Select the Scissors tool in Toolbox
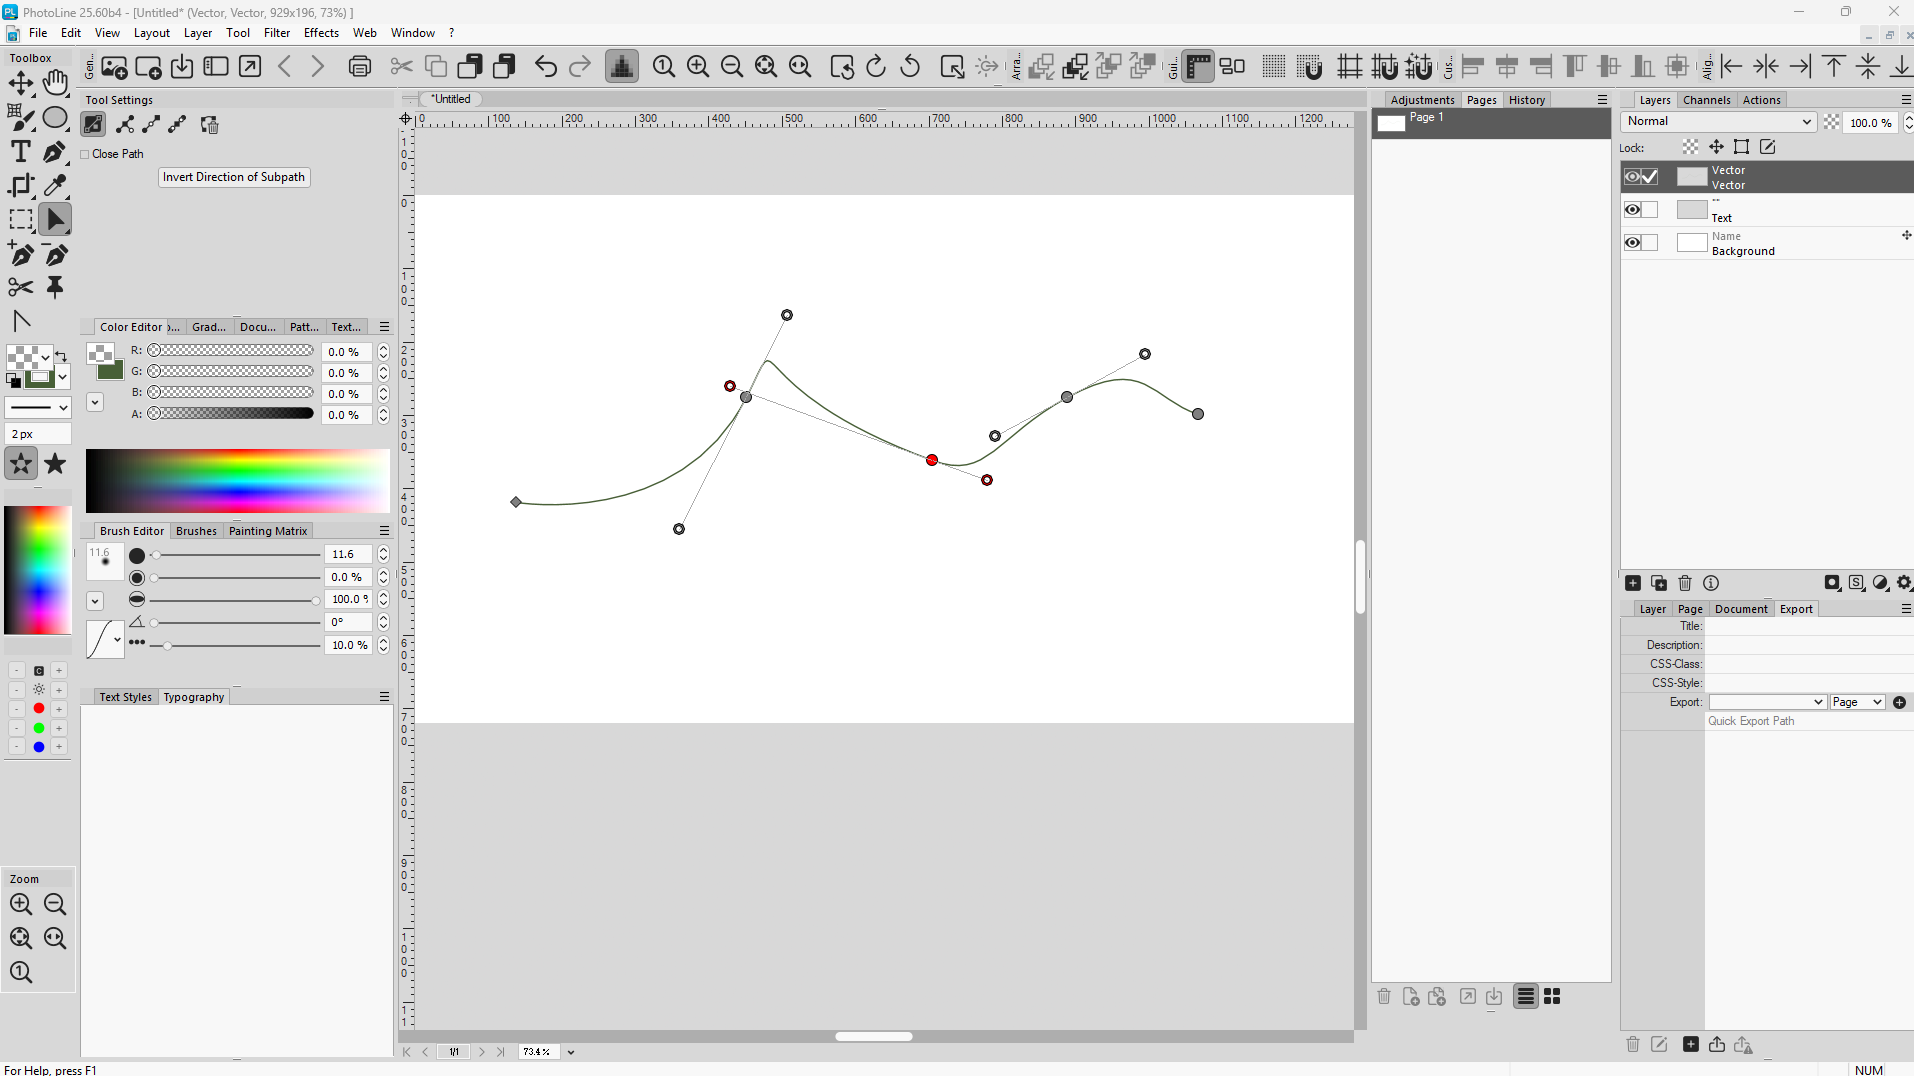This screenshot has width=1914, height=1076. (20, 288)
